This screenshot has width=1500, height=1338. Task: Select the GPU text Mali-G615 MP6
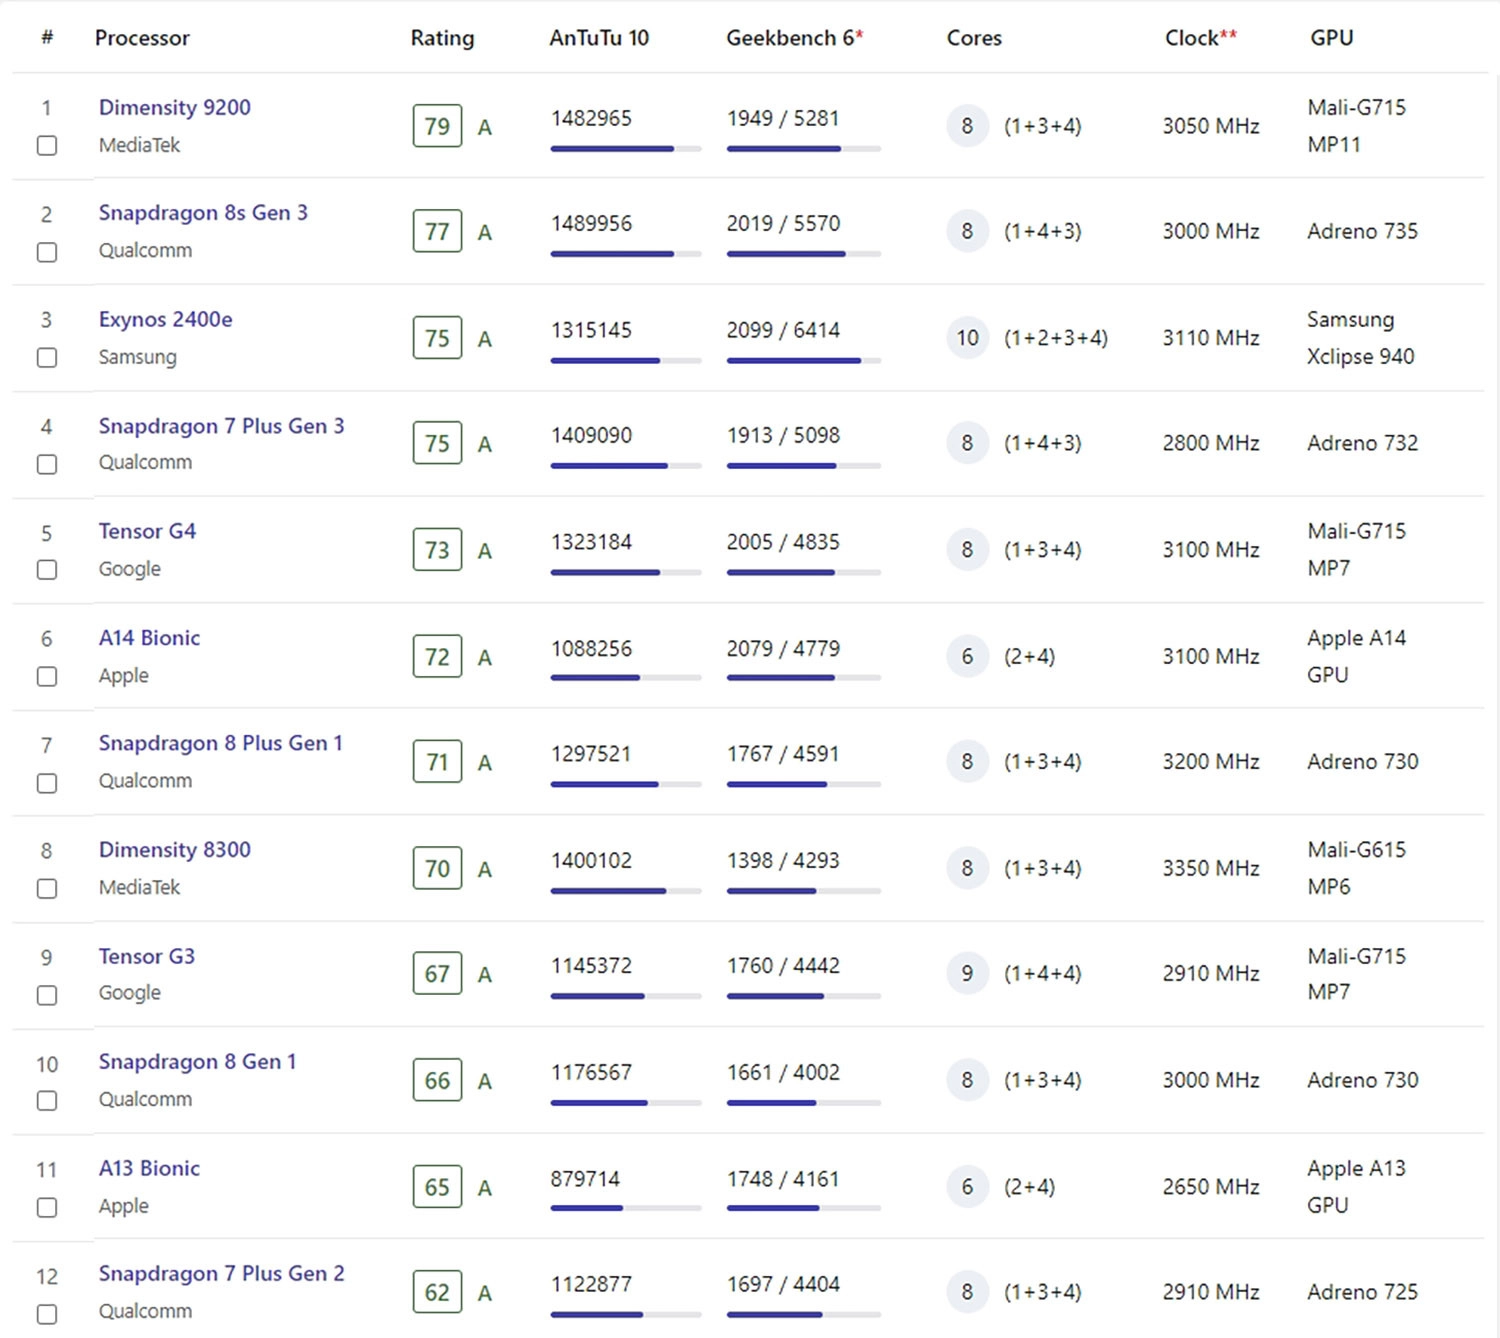pyautogui.click(x=1356, y=869)
